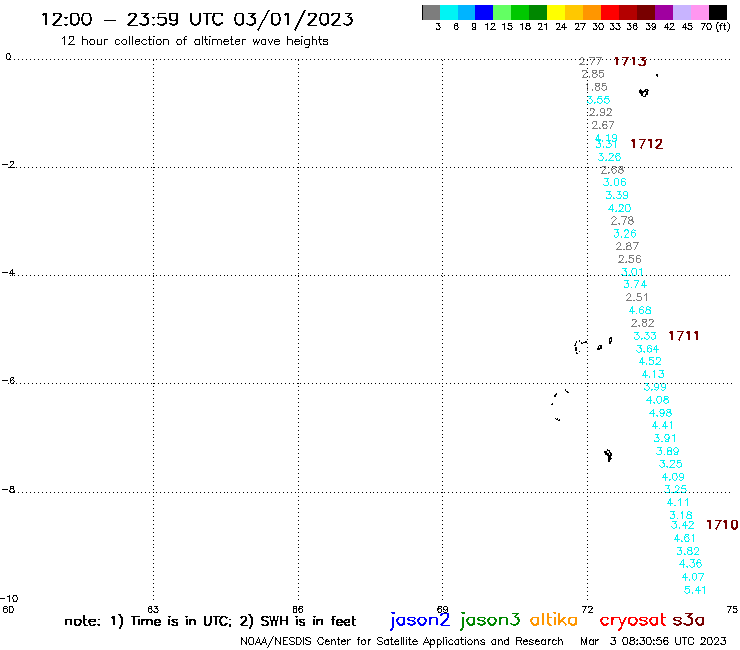Select the wave height value 3.33
Viewport: 740px width, 650px height.
pyautogui.click(x=645, y=336)
